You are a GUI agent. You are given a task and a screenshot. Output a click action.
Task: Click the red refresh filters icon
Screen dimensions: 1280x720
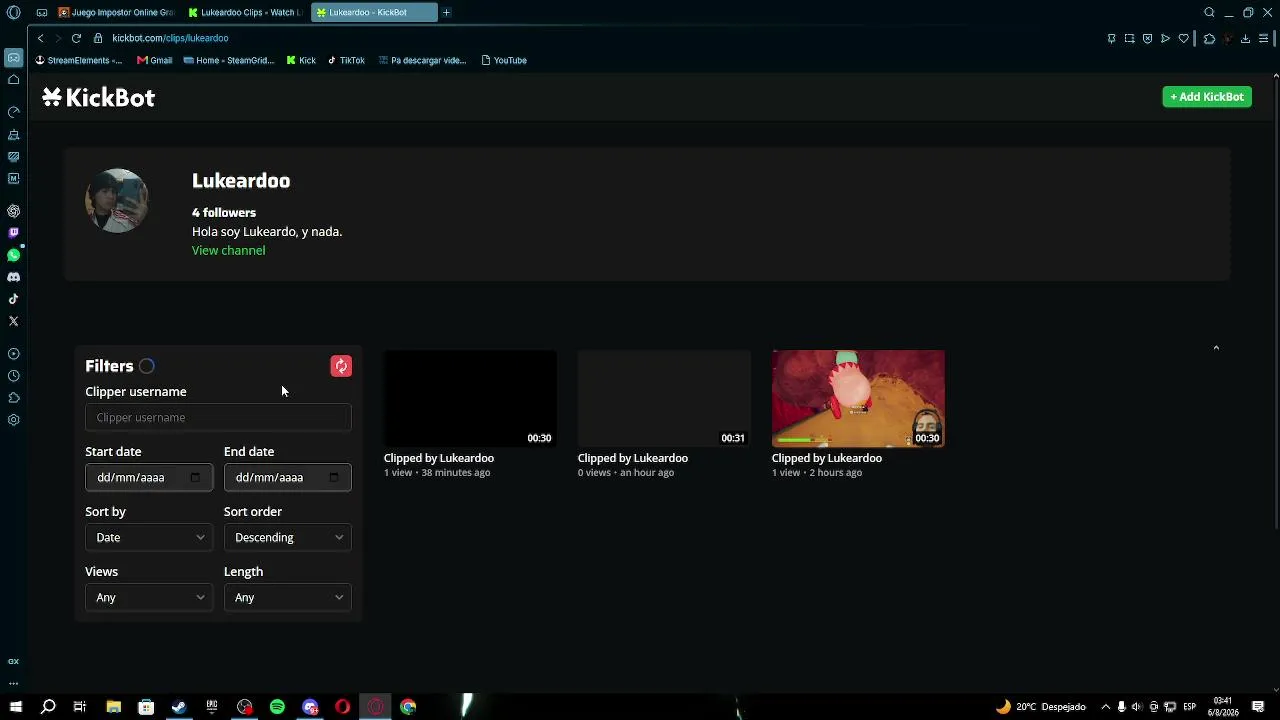[x=341, y=366]
